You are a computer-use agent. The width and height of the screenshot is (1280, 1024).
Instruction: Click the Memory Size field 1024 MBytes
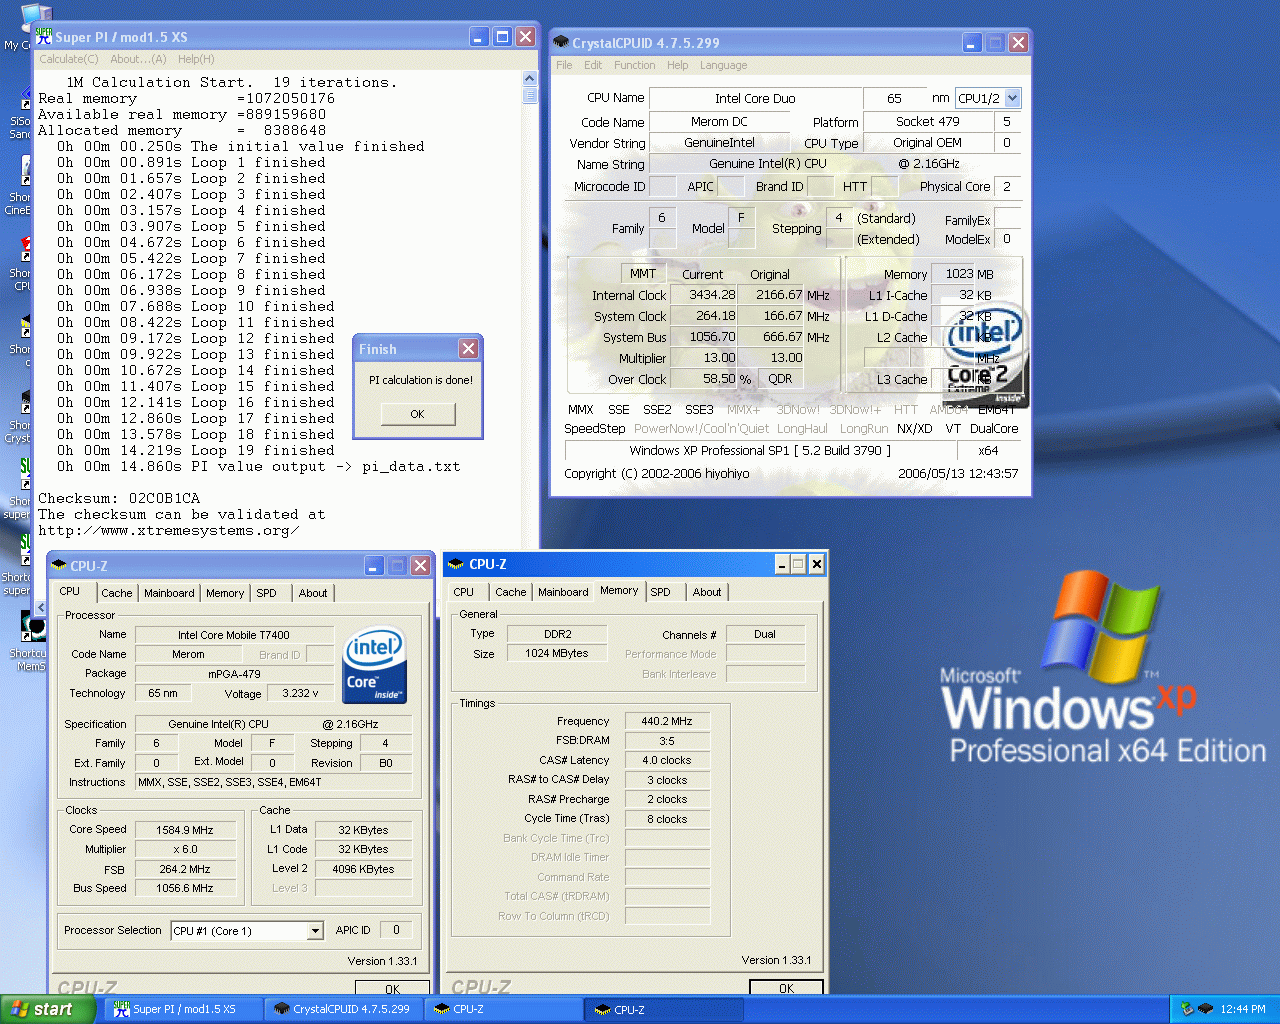tap(557, 653)
